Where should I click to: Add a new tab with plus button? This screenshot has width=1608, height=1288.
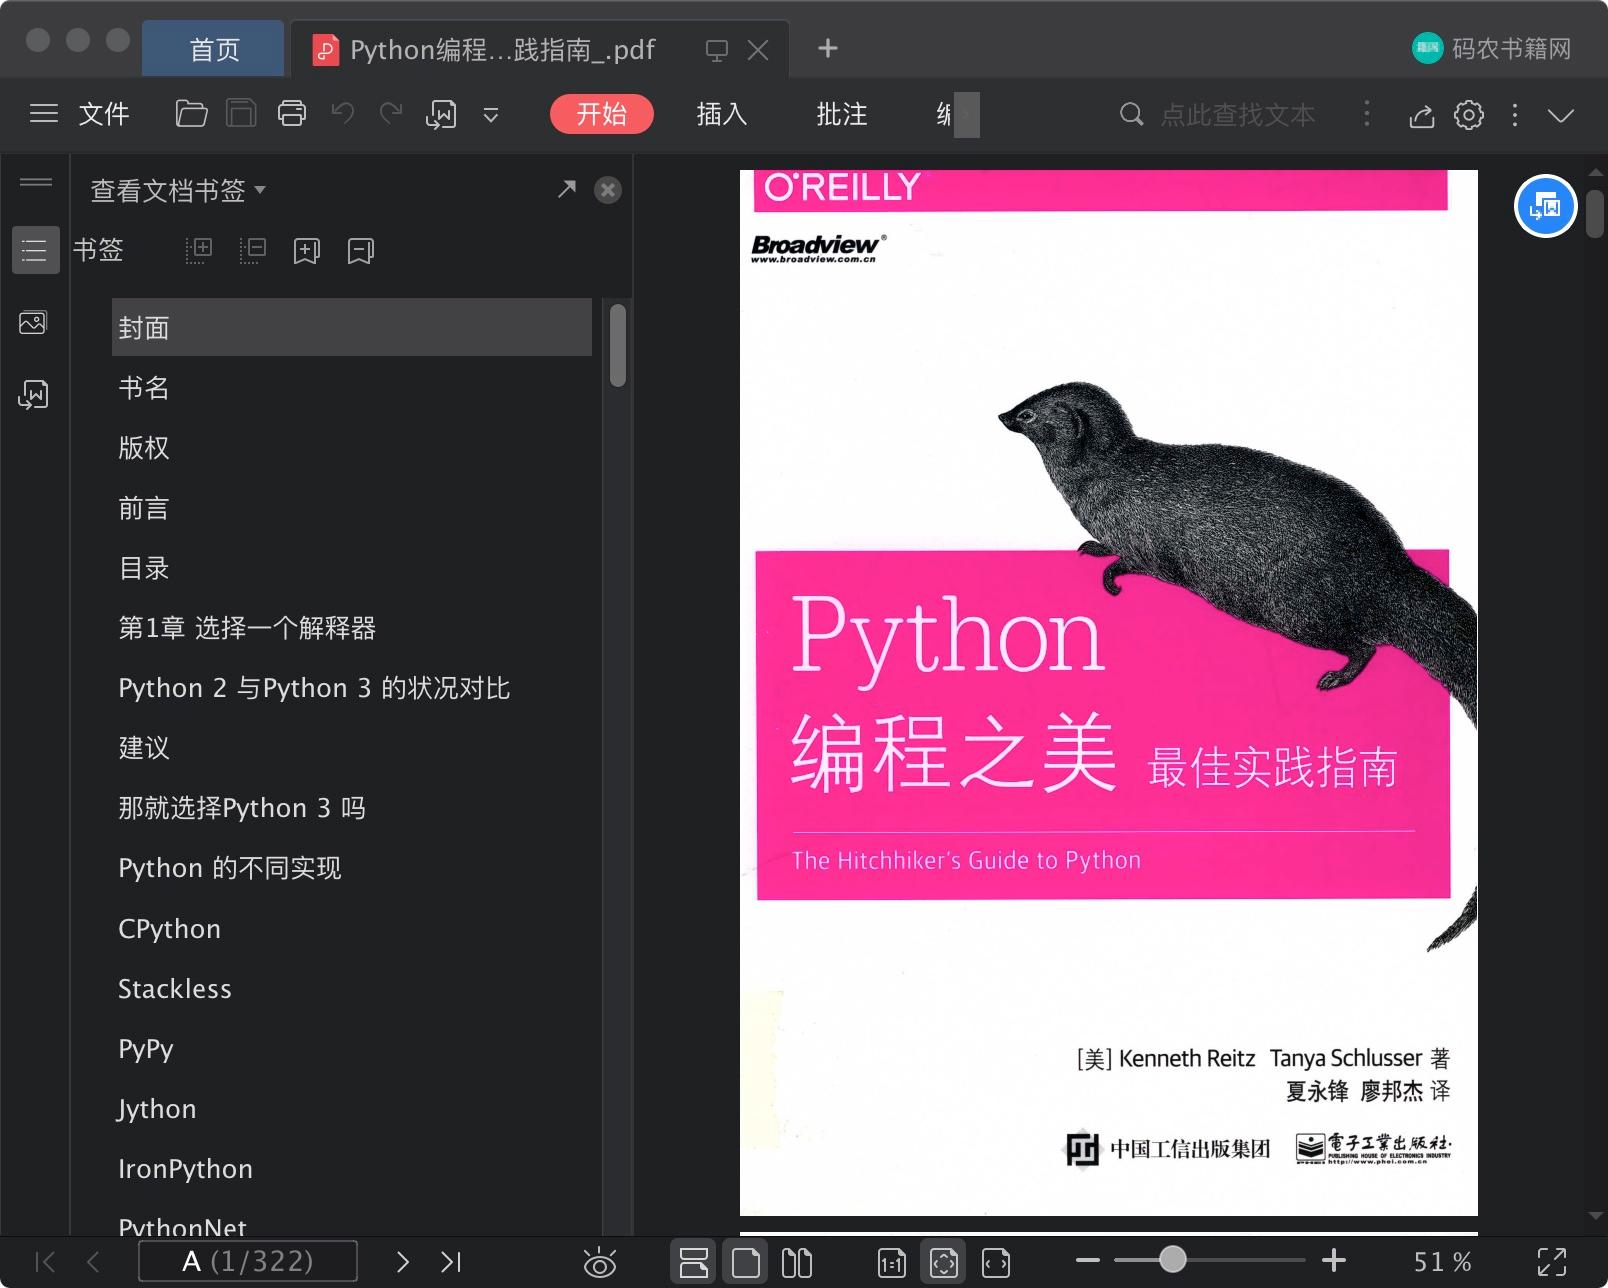(x=828, y=48)
